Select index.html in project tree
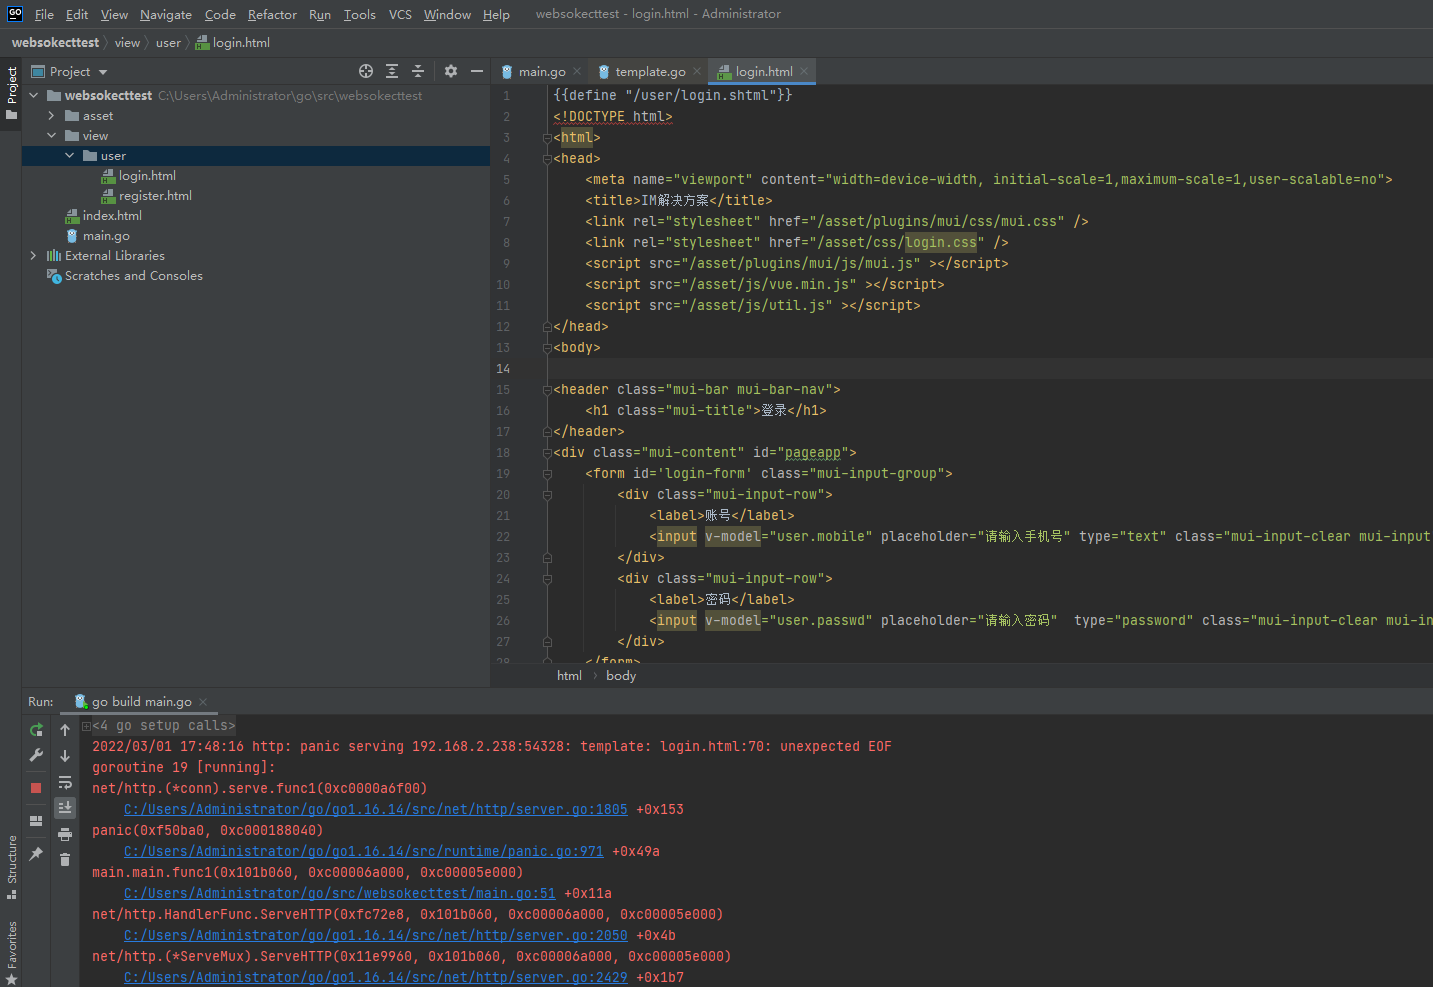This screenshot has width=1433, height=987. [x=112, y=216]
